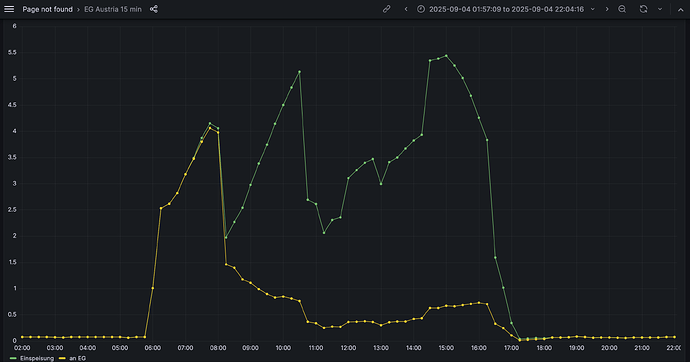Click the 15:00 x-axis label
The width and height of the screenshot is (690, 362).
point(446,348)
